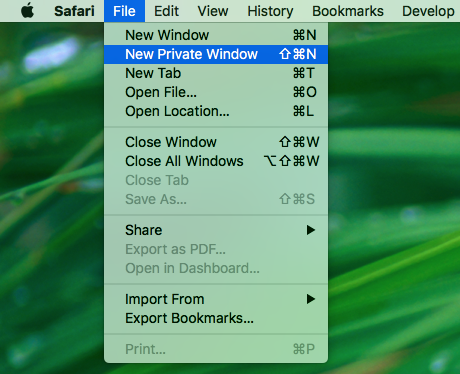
Task: Open the Apple menu
Action: [27, 11]
